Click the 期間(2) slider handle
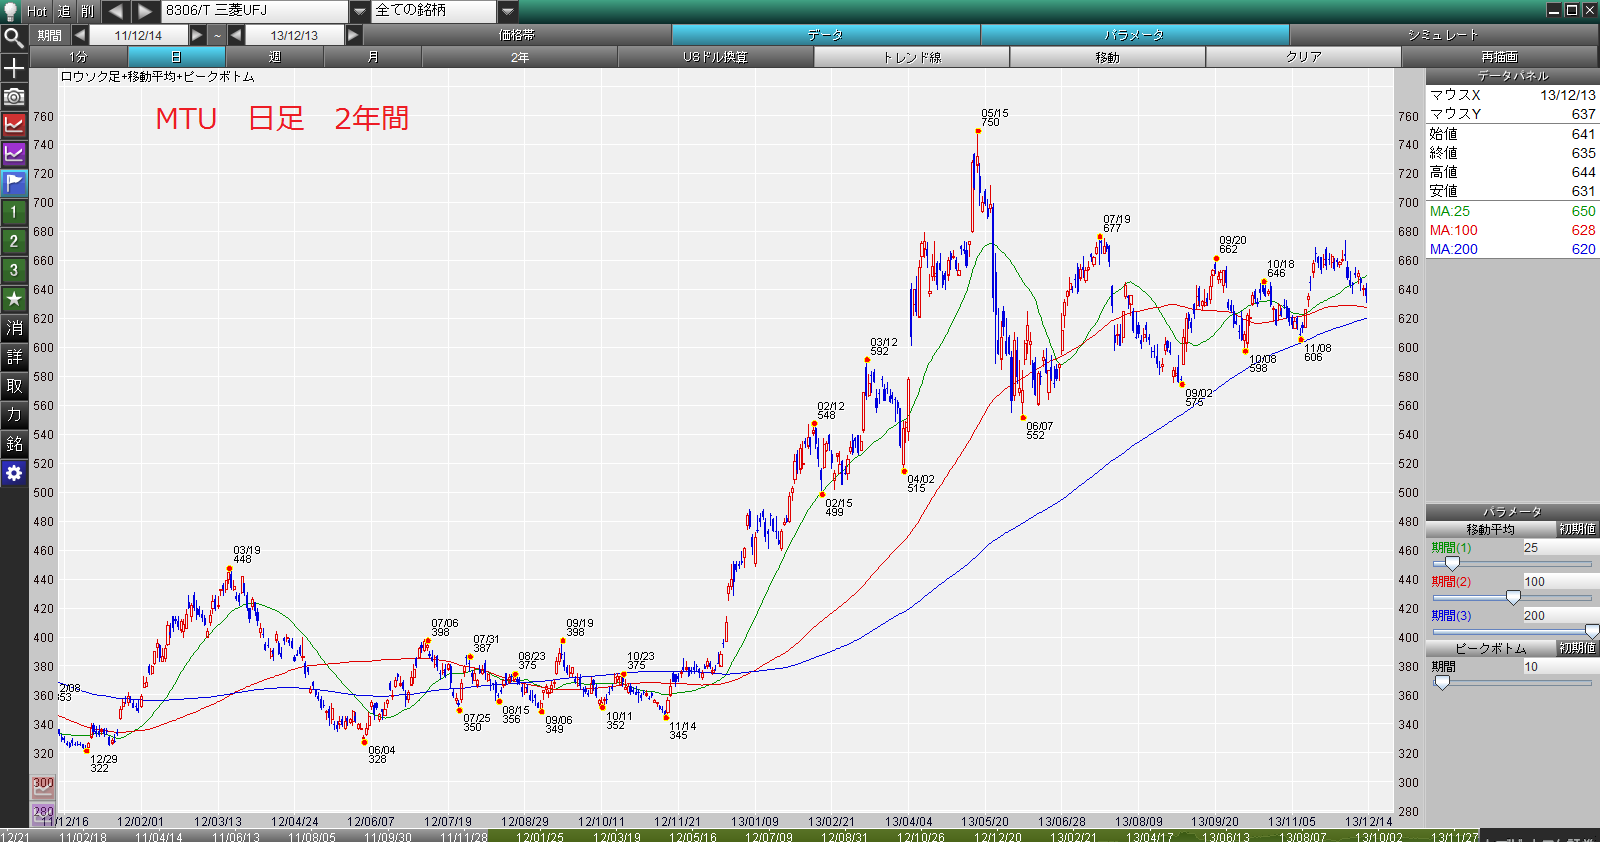This screenshot has height=842, width=1614. 1513,598
